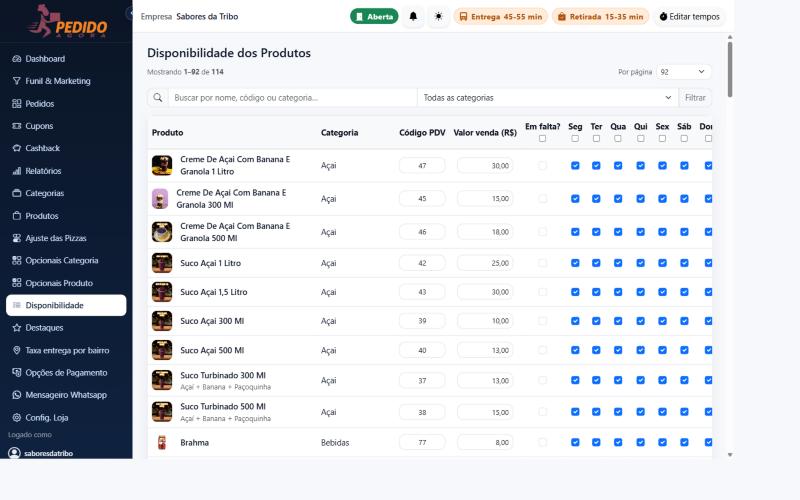Click the Opções de Pagamento icon
The width and height of the screenshot is (800, 500).
click(x=16, y=373)
